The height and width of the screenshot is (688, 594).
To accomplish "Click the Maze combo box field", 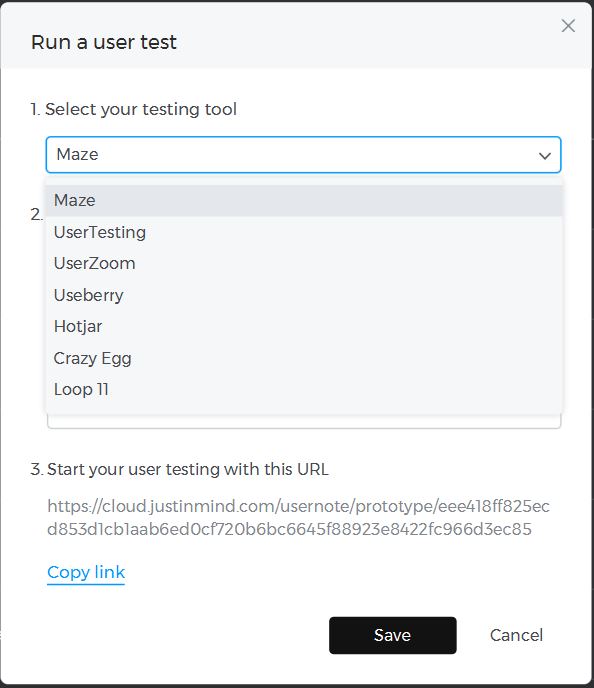I will [x=304, y=155].
